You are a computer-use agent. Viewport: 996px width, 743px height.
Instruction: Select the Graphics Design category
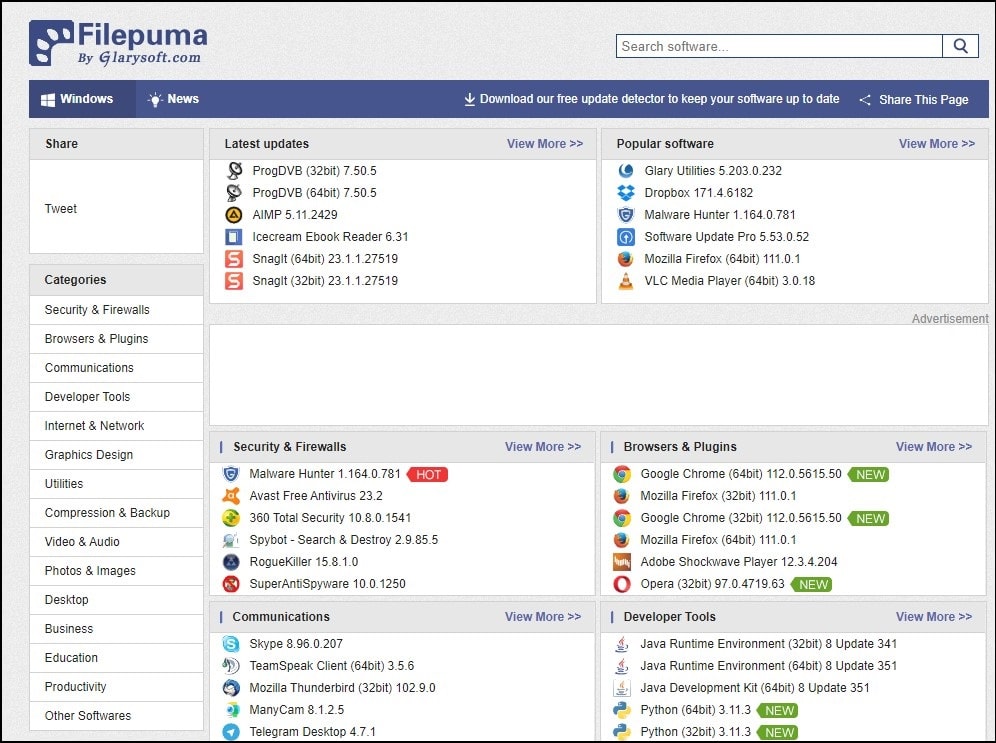pos(116,455)
